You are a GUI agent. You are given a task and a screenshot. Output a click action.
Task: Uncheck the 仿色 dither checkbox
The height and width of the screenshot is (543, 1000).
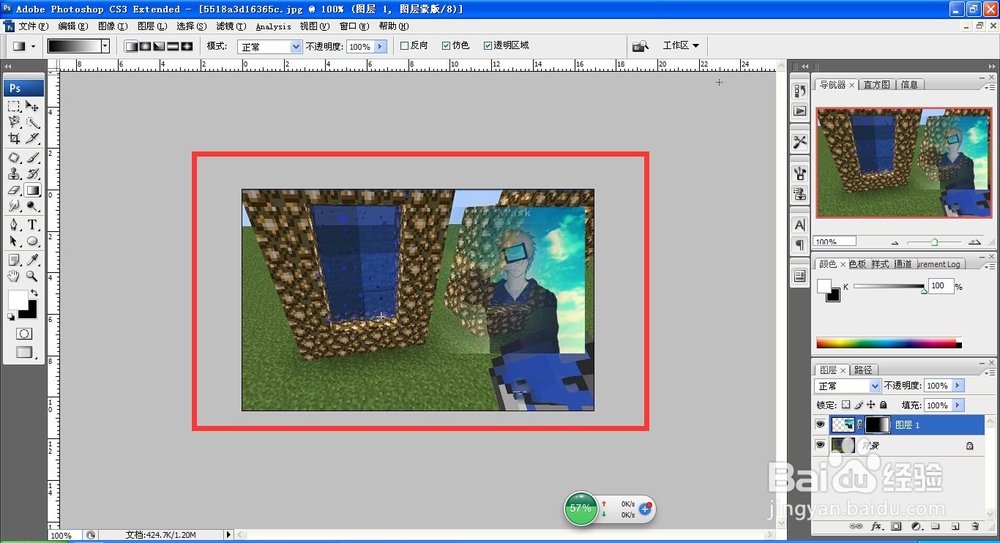pos(446,45)
